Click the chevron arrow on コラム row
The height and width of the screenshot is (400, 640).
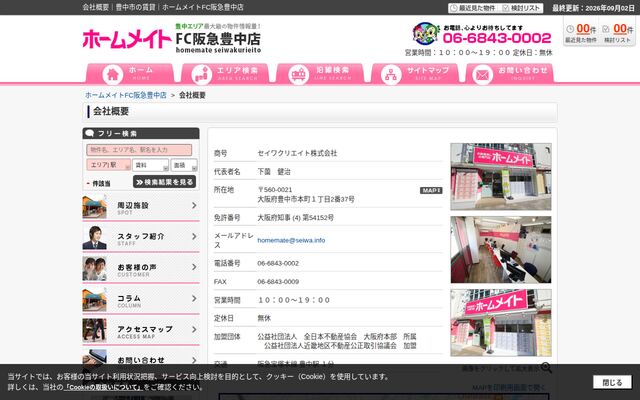coord(194,298)
